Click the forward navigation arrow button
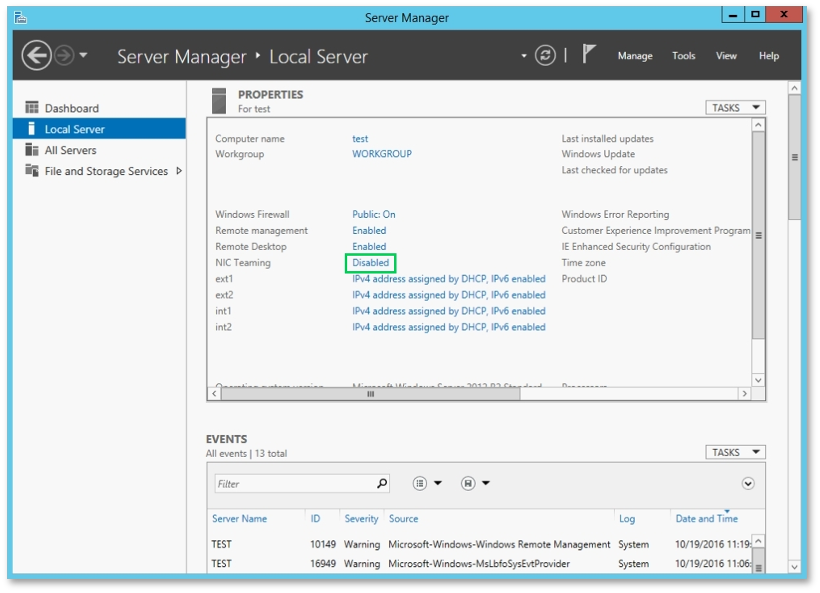This screenshot has width=820, height=593. tap(64, 55)
